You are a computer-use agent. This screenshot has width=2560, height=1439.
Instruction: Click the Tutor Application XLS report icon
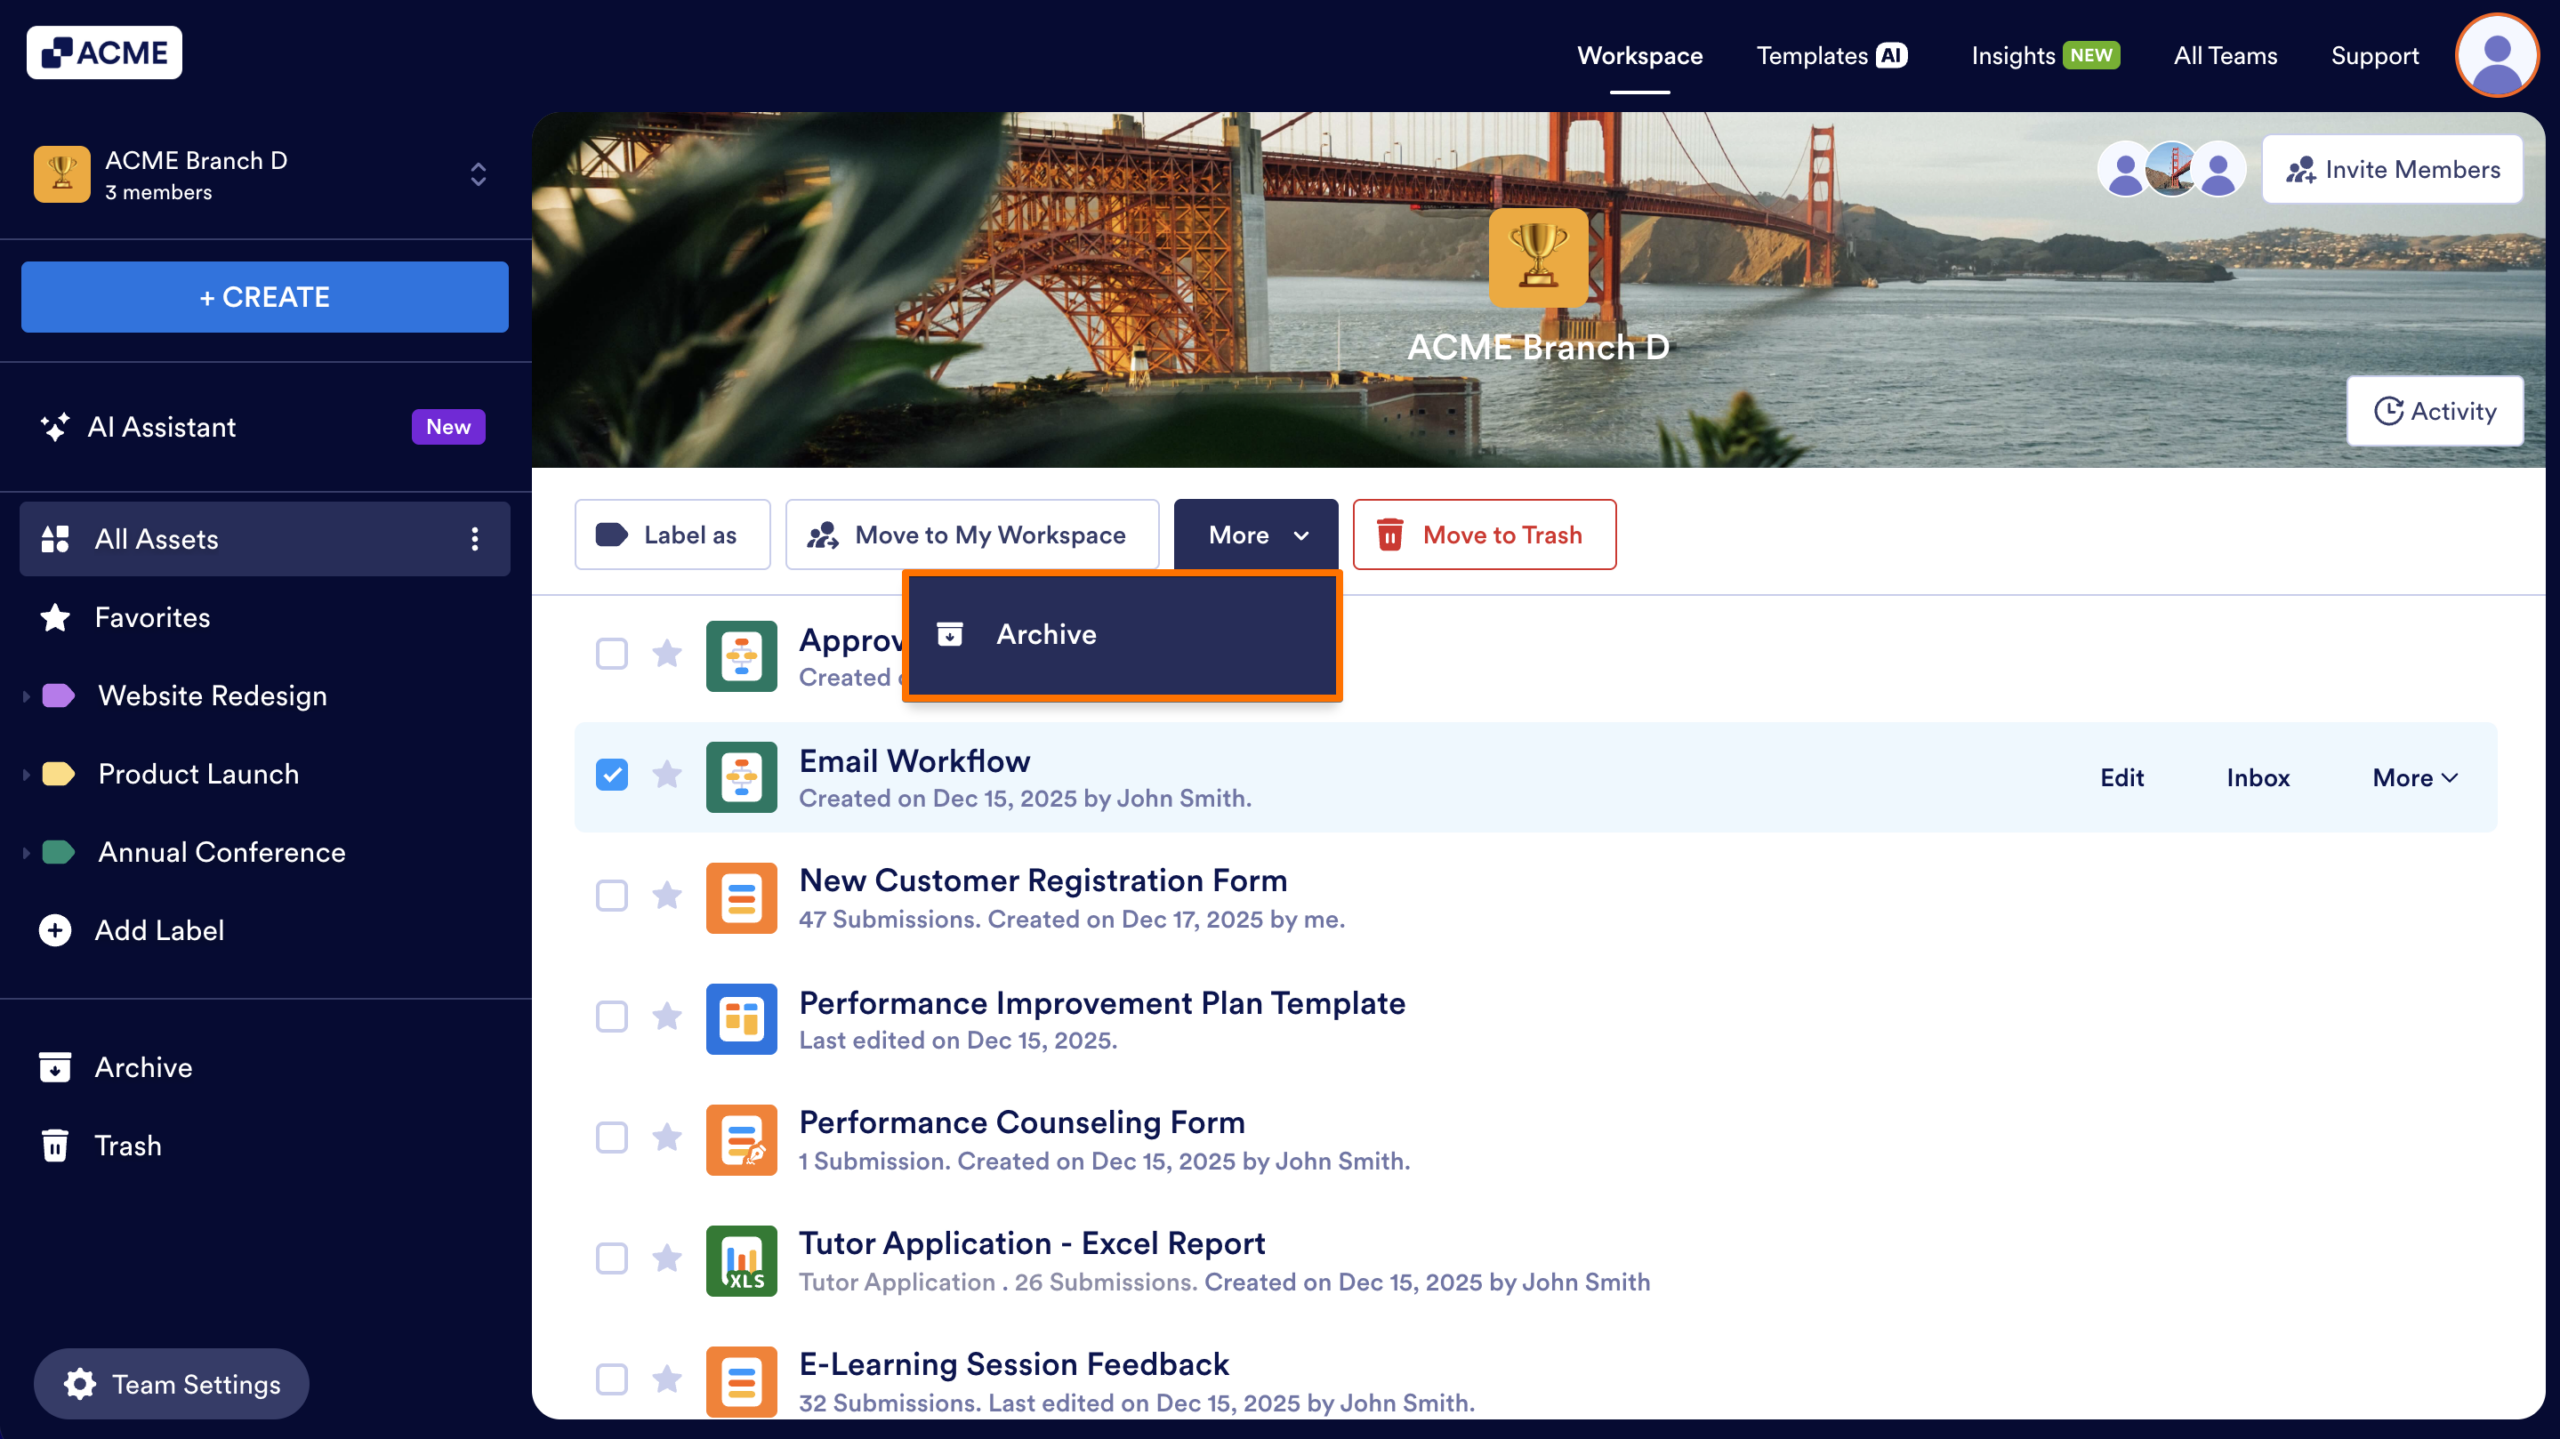click(x=741, y=1260)
